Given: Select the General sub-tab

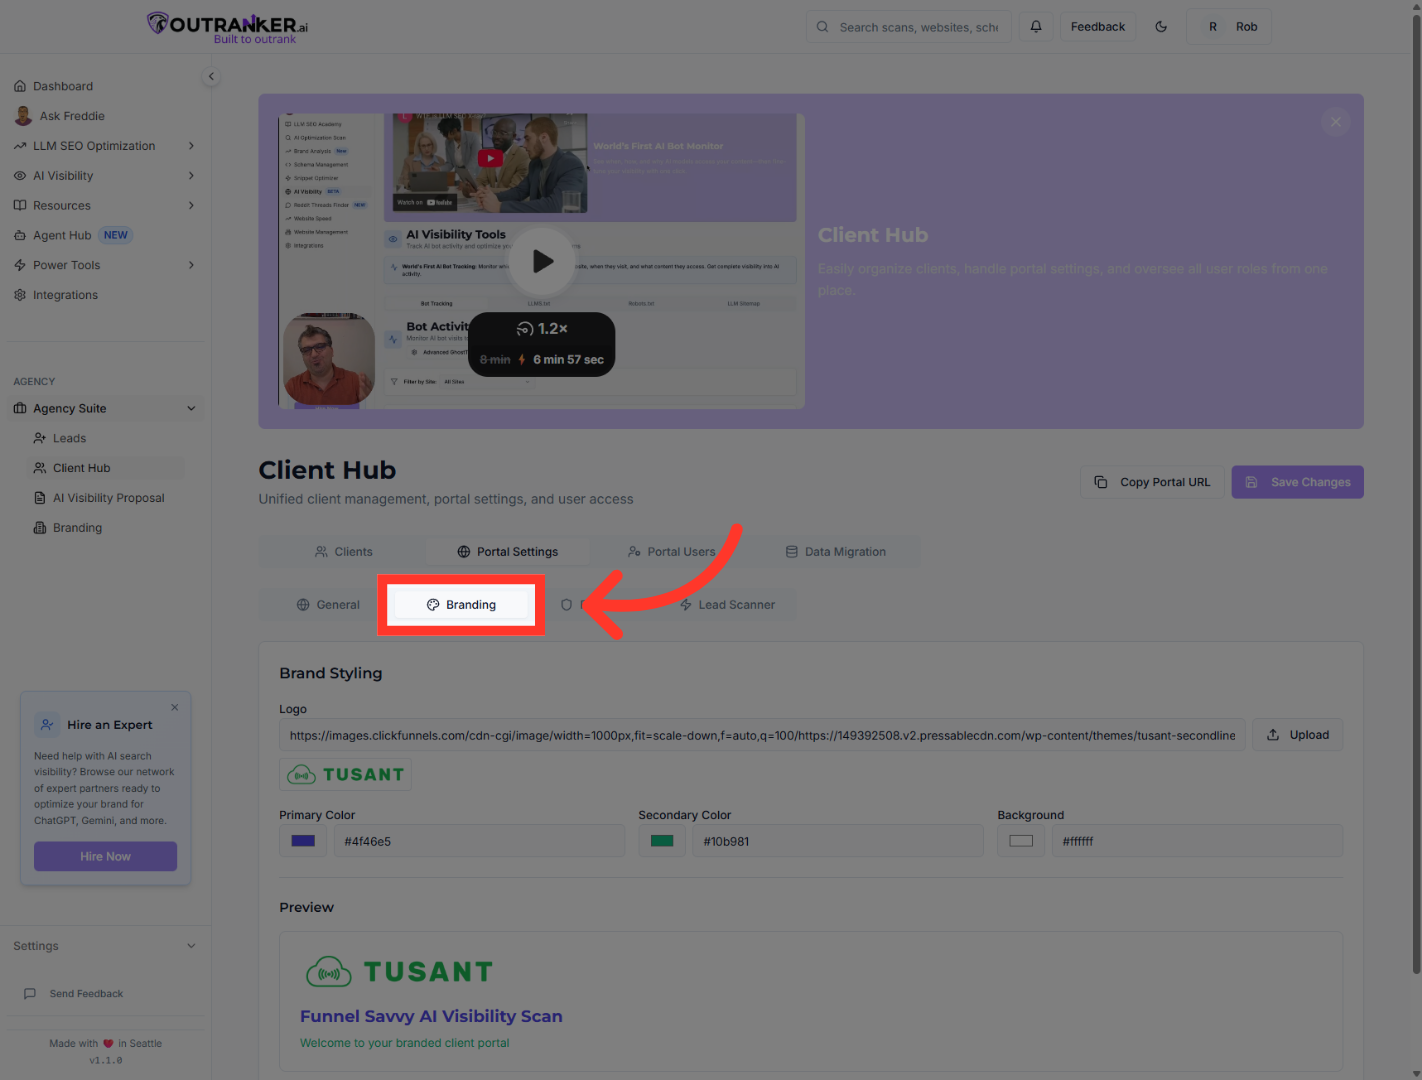Looking at the screenshot, I should pyautogui.click(x=328, y=605).
